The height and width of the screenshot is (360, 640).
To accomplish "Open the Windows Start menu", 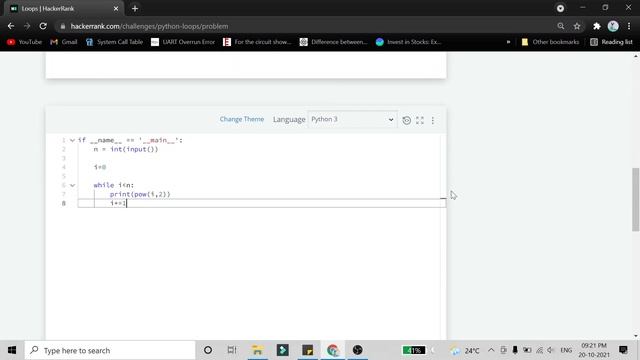I will (x=12, y=350).
